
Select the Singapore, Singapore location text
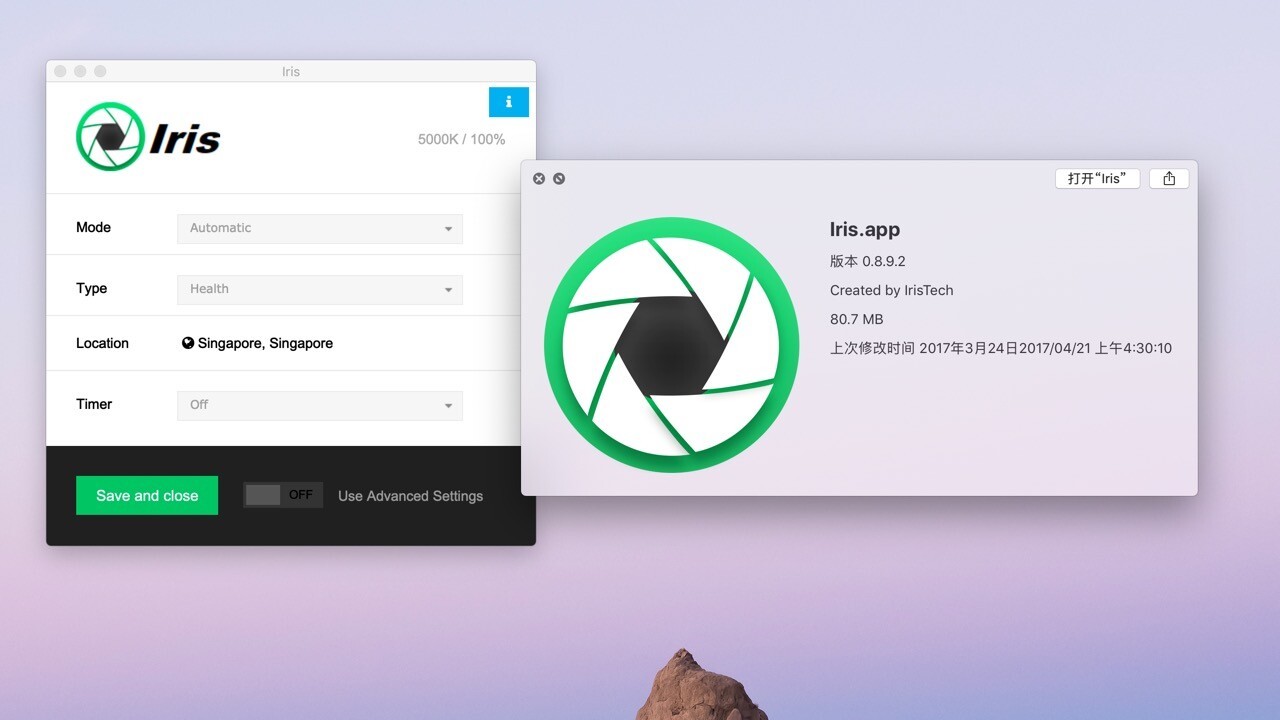click(x=265, y=343)
